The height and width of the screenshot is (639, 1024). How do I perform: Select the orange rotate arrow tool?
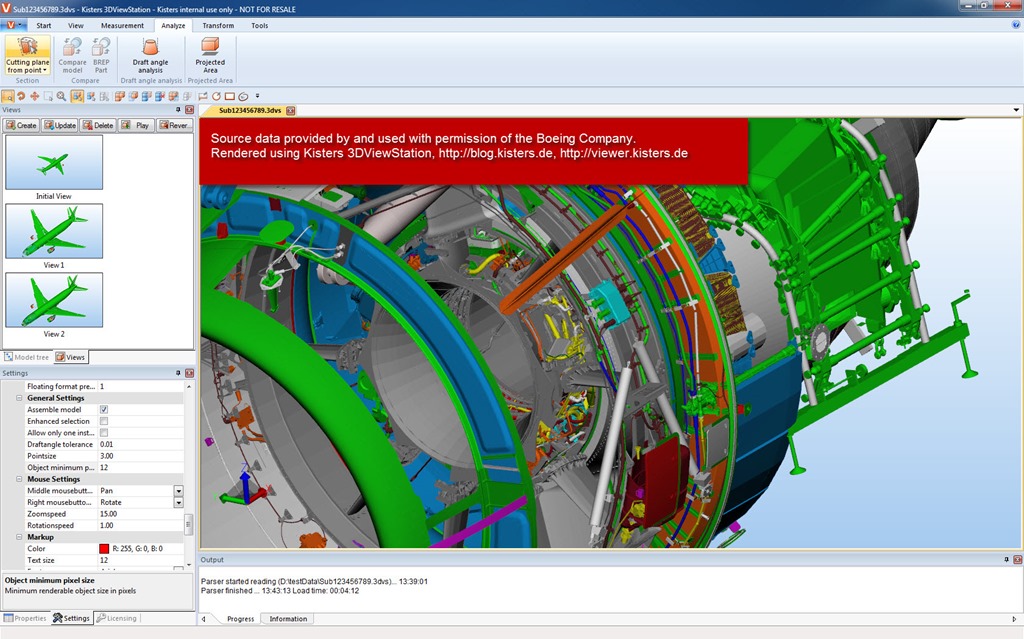pyautogui.click(x=21, y=96)
